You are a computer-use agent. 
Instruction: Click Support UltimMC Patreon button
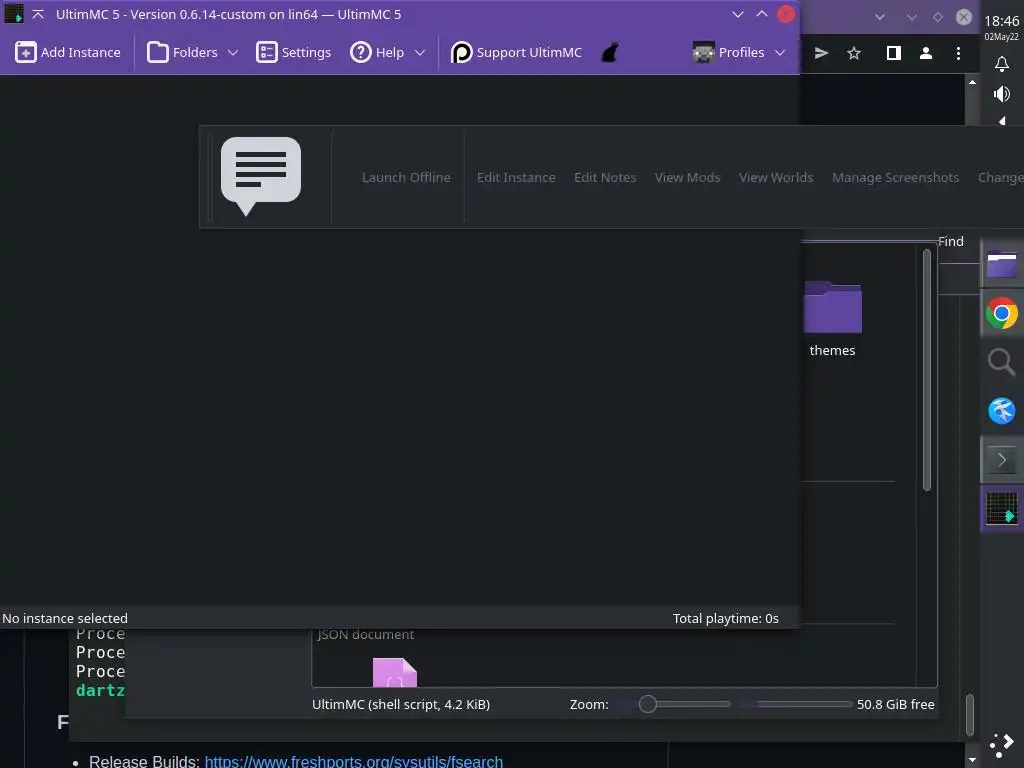coord(516,52)
